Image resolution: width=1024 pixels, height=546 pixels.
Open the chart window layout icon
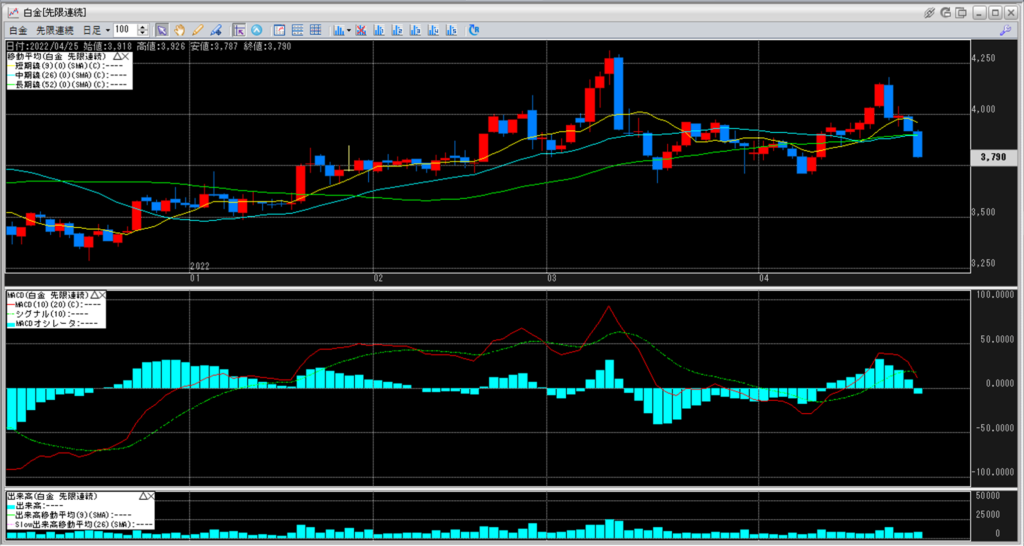pos(280,30)
